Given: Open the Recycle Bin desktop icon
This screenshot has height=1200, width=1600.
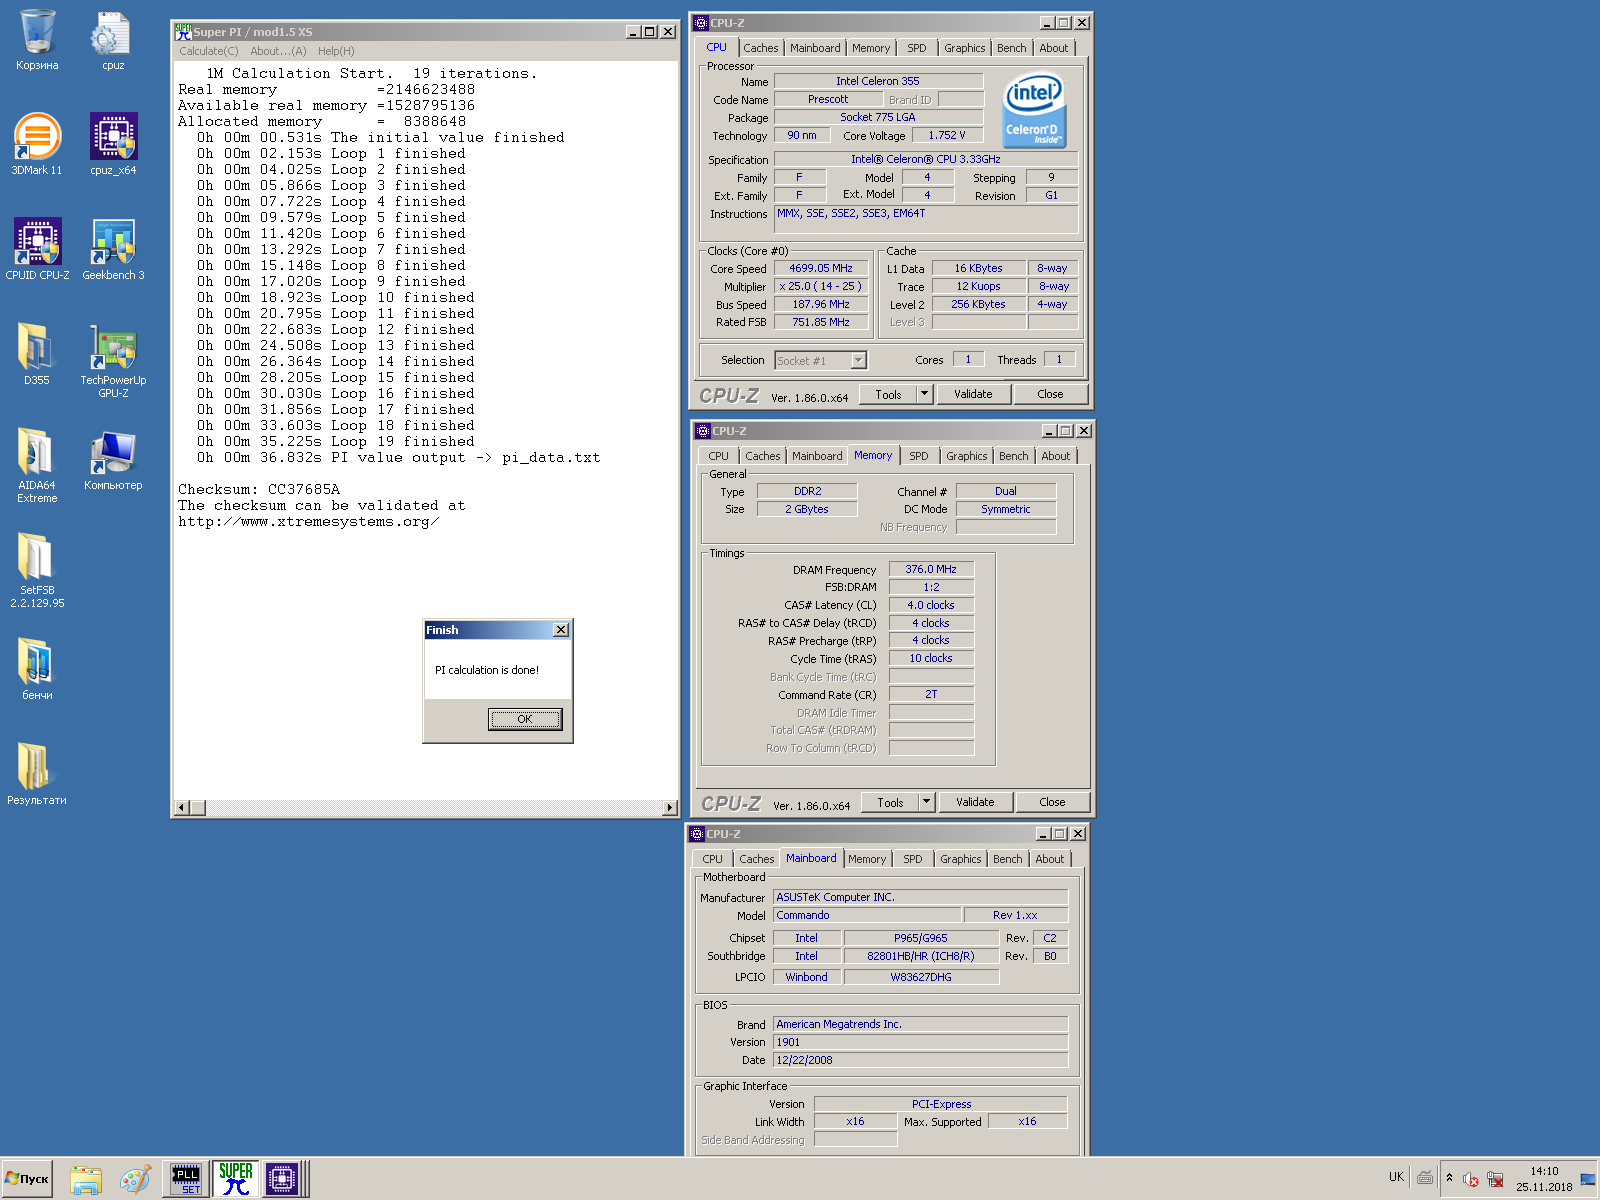Looking at the screenshot, I should 37,40.
